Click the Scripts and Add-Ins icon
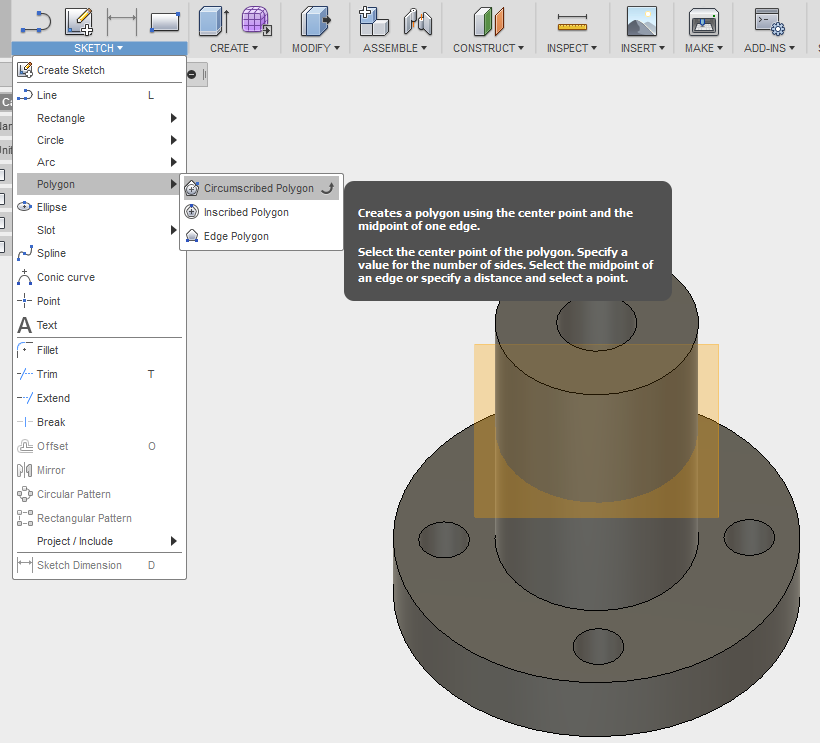This screenshot has width=820, height=743. click(768, 20)
